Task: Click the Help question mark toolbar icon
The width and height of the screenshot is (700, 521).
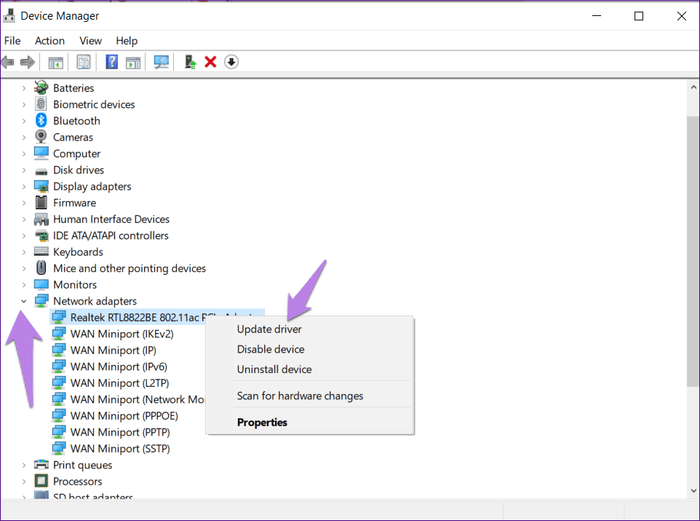Action: (112, 62)
